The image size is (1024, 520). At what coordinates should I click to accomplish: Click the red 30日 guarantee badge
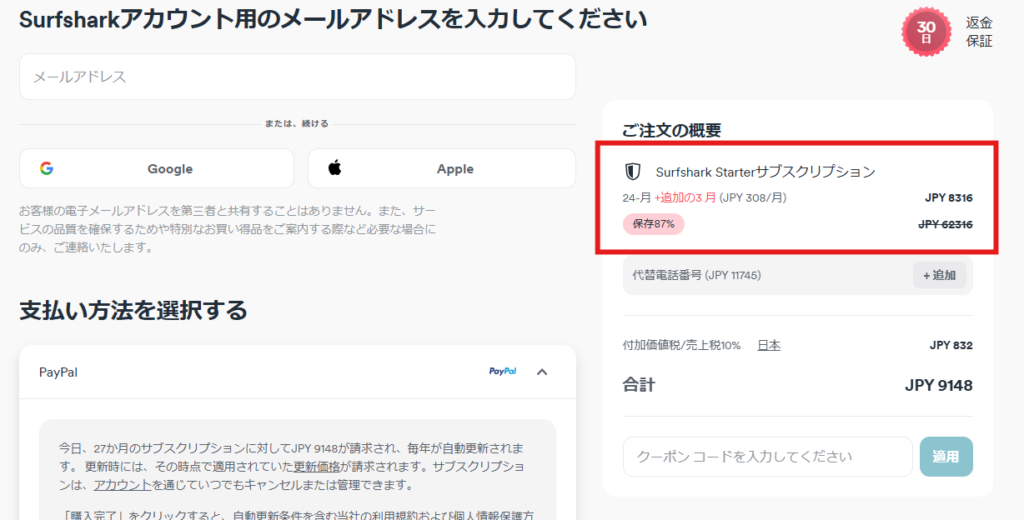pos(926,32)
